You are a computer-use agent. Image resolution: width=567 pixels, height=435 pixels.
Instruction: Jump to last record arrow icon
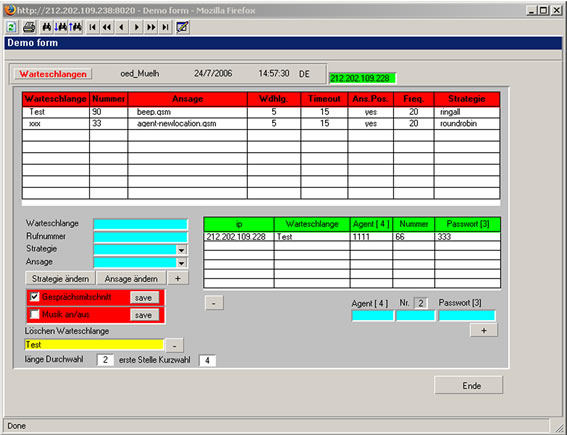[166, 27]
